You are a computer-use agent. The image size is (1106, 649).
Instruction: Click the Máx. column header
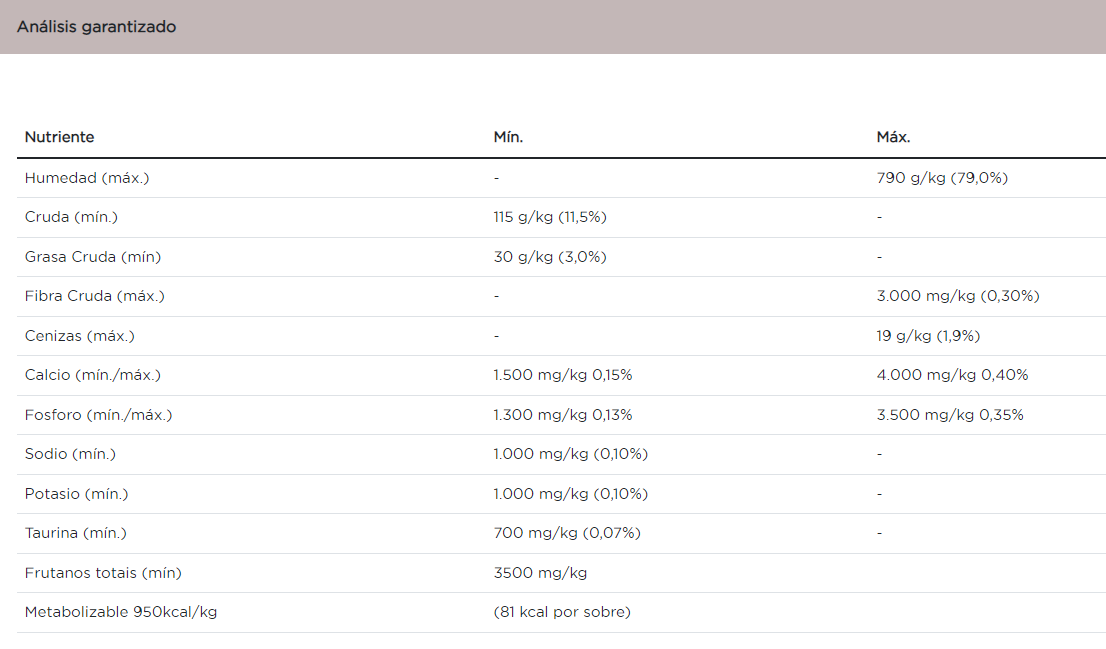[893, 137]
